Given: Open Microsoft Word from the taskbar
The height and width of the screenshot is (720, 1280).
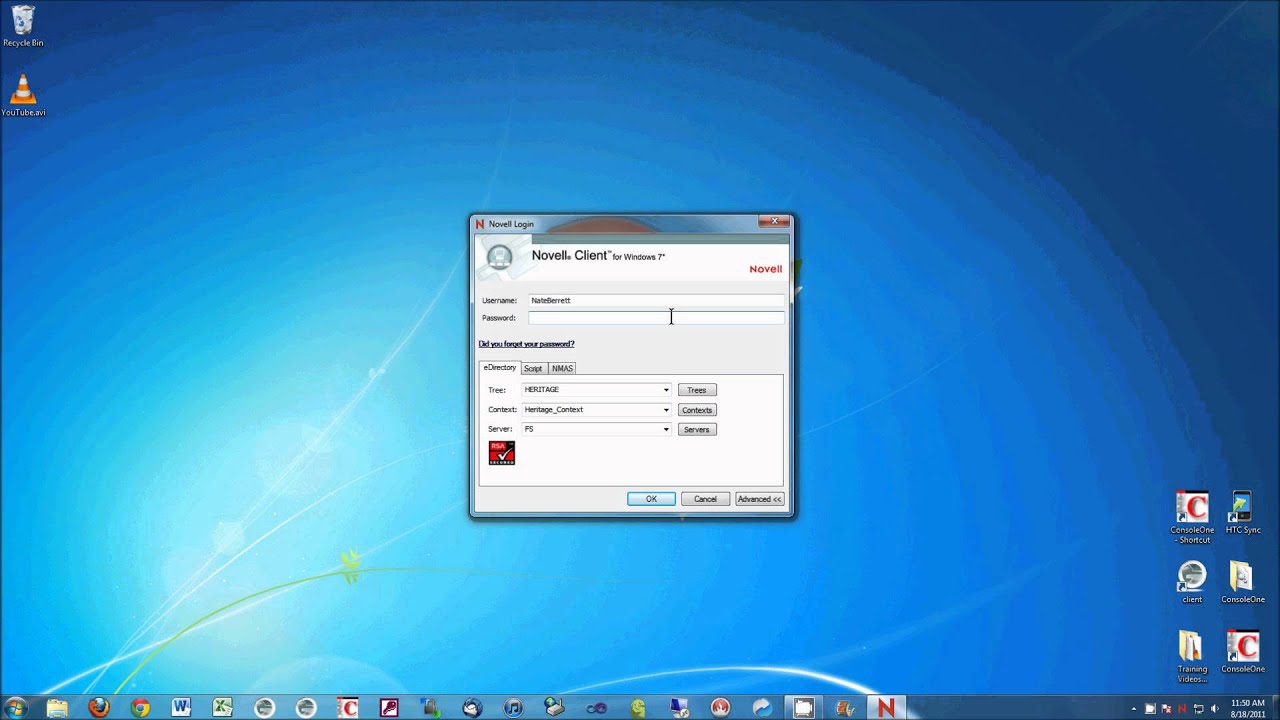Looking at the screenshot, I should pos(181,707).
